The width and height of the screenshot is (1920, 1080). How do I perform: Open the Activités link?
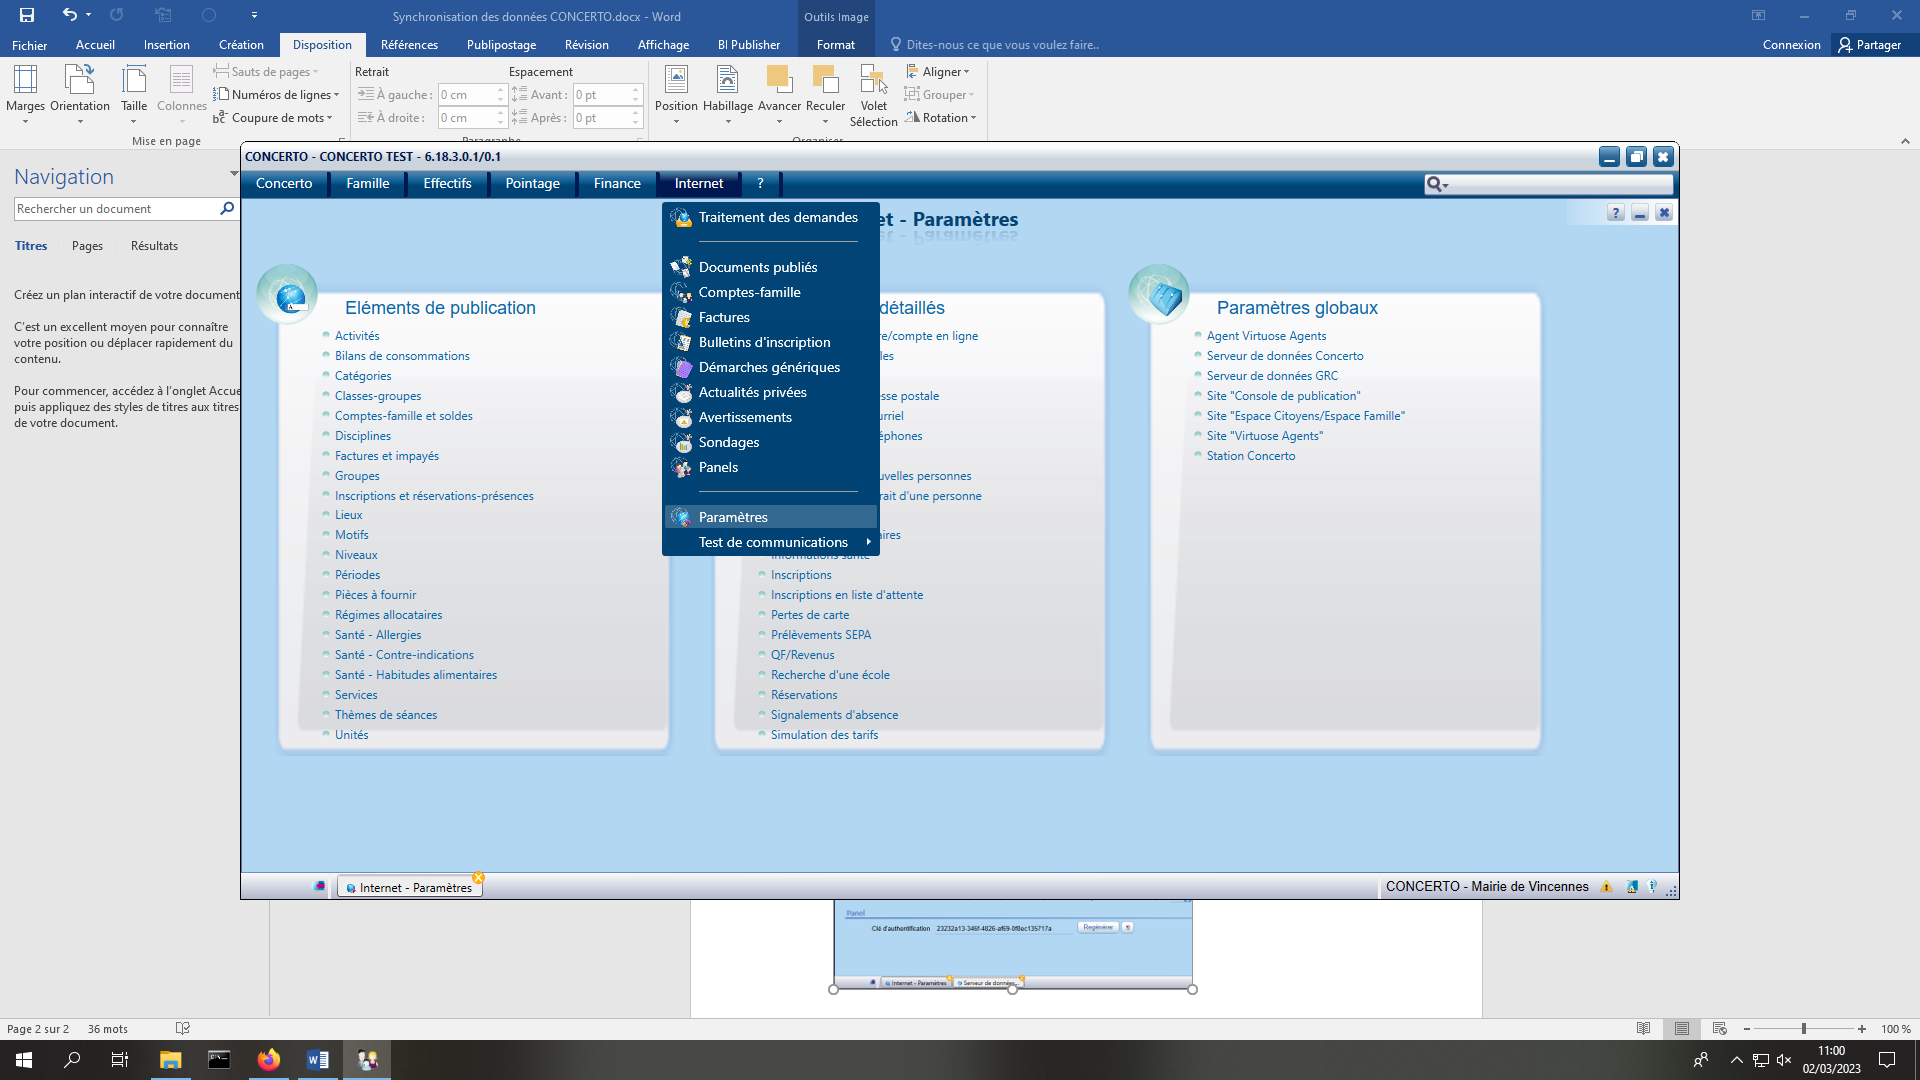point(357,336)
